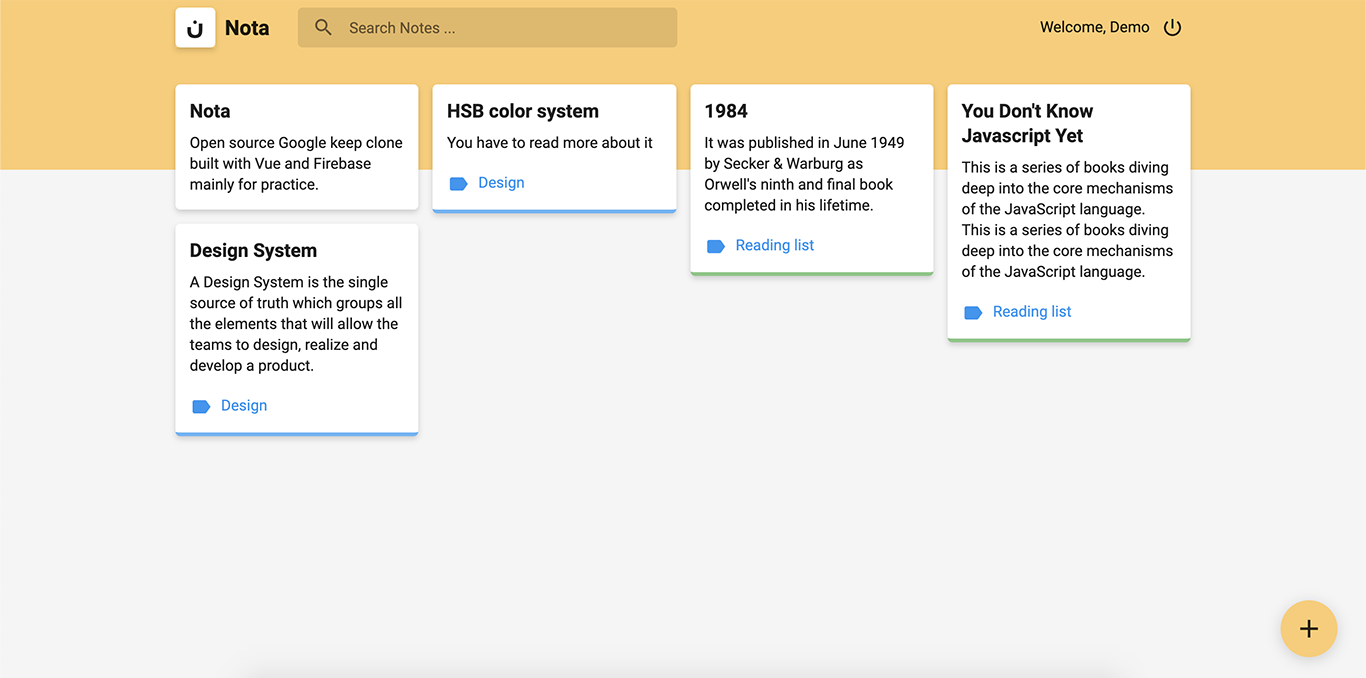Open Reading list label on 1984 note
The image size is (1366, 678).
[x=775, y=245]
